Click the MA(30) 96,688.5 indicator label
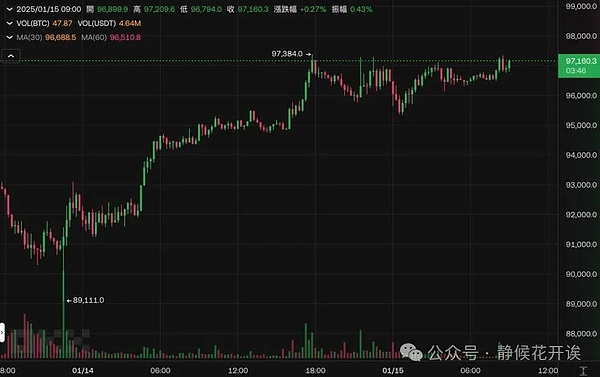The image size is (600, 377). coord(46,38)
